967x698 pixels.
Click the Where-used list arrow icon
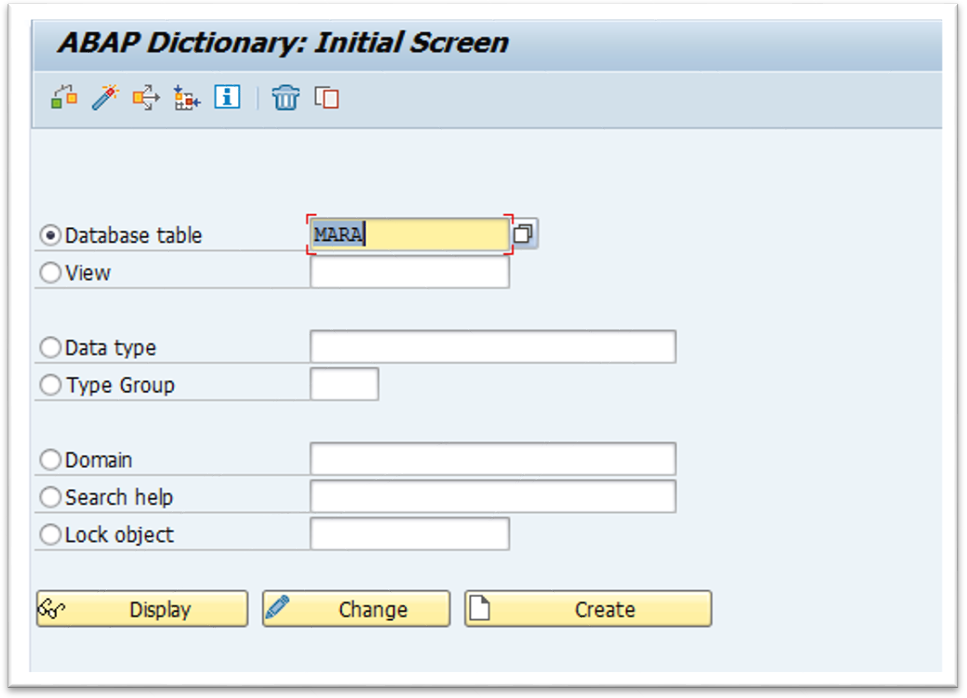[146, 97]
